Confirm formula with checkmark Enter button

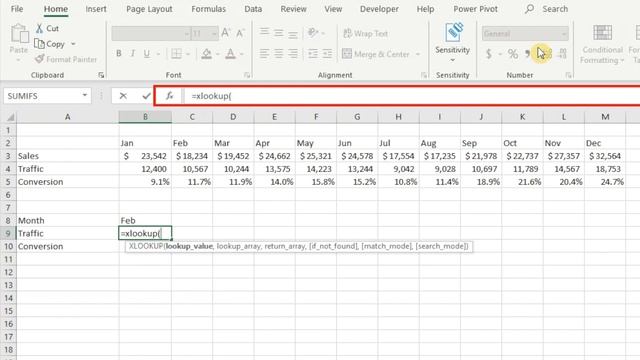(146, 96)
